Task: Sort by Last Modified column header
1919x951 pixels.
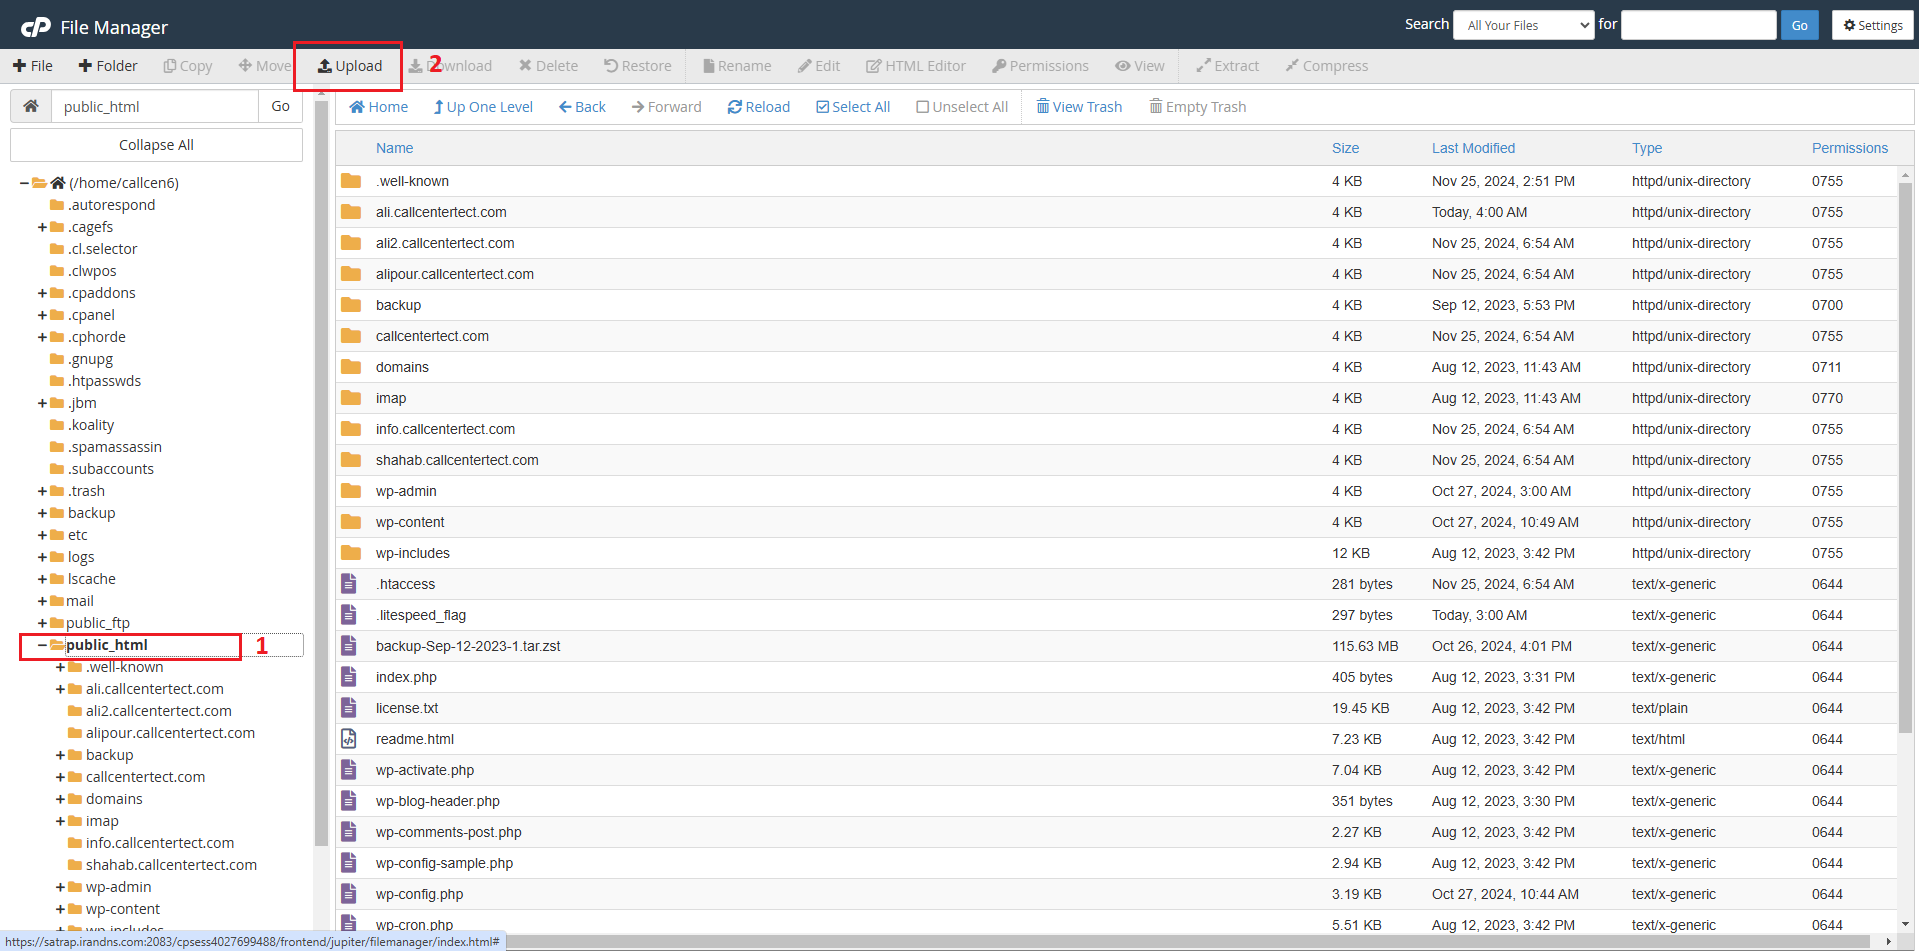Action: [1473, 148]
